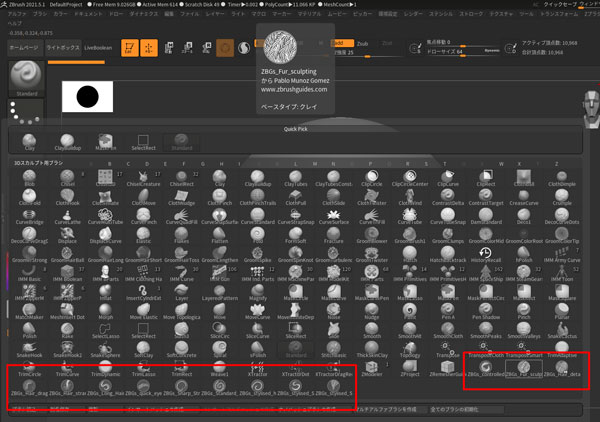Open the alpha selector showing a black circle

point(88,96)
